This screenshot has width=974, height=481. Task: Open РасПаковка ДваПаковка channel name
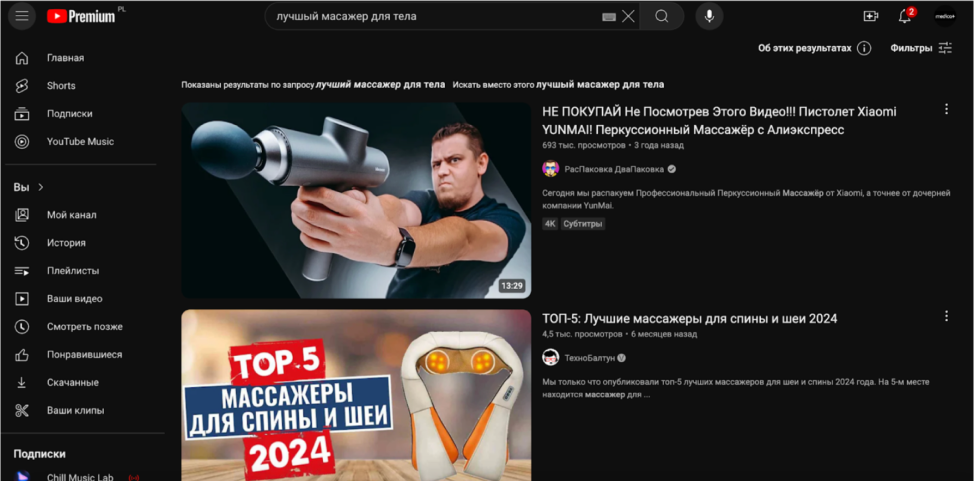coord(614,169)
